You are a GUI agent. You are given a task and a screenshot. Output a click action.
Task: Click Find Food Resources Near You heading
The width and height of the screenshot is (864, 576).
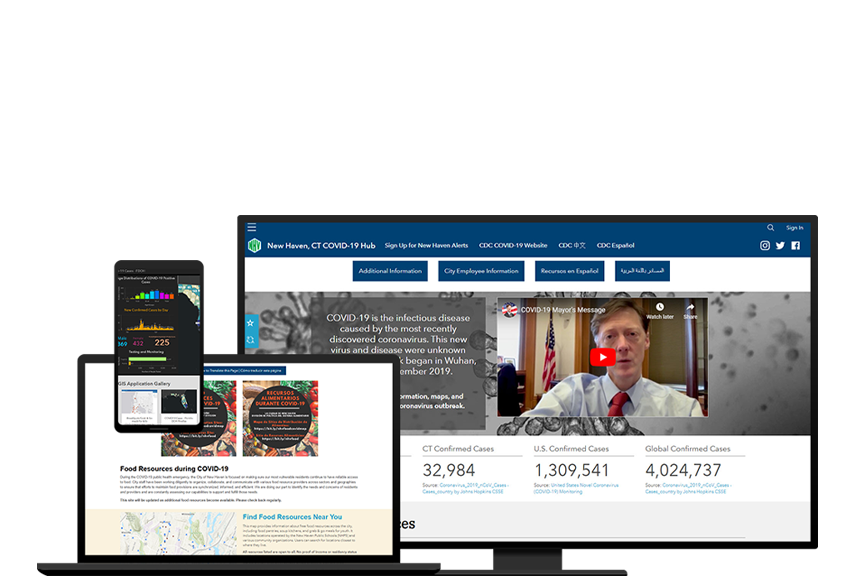[x=292, y=517]
